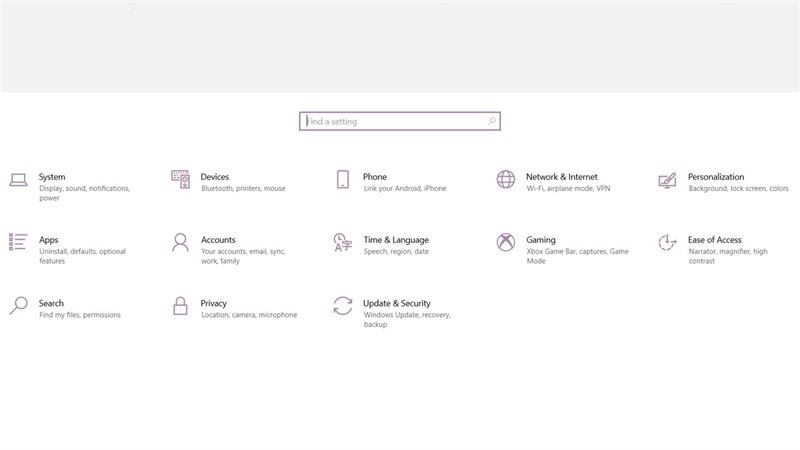
Task: Open the Search magnifier category icon
Action: click(18, 305)
